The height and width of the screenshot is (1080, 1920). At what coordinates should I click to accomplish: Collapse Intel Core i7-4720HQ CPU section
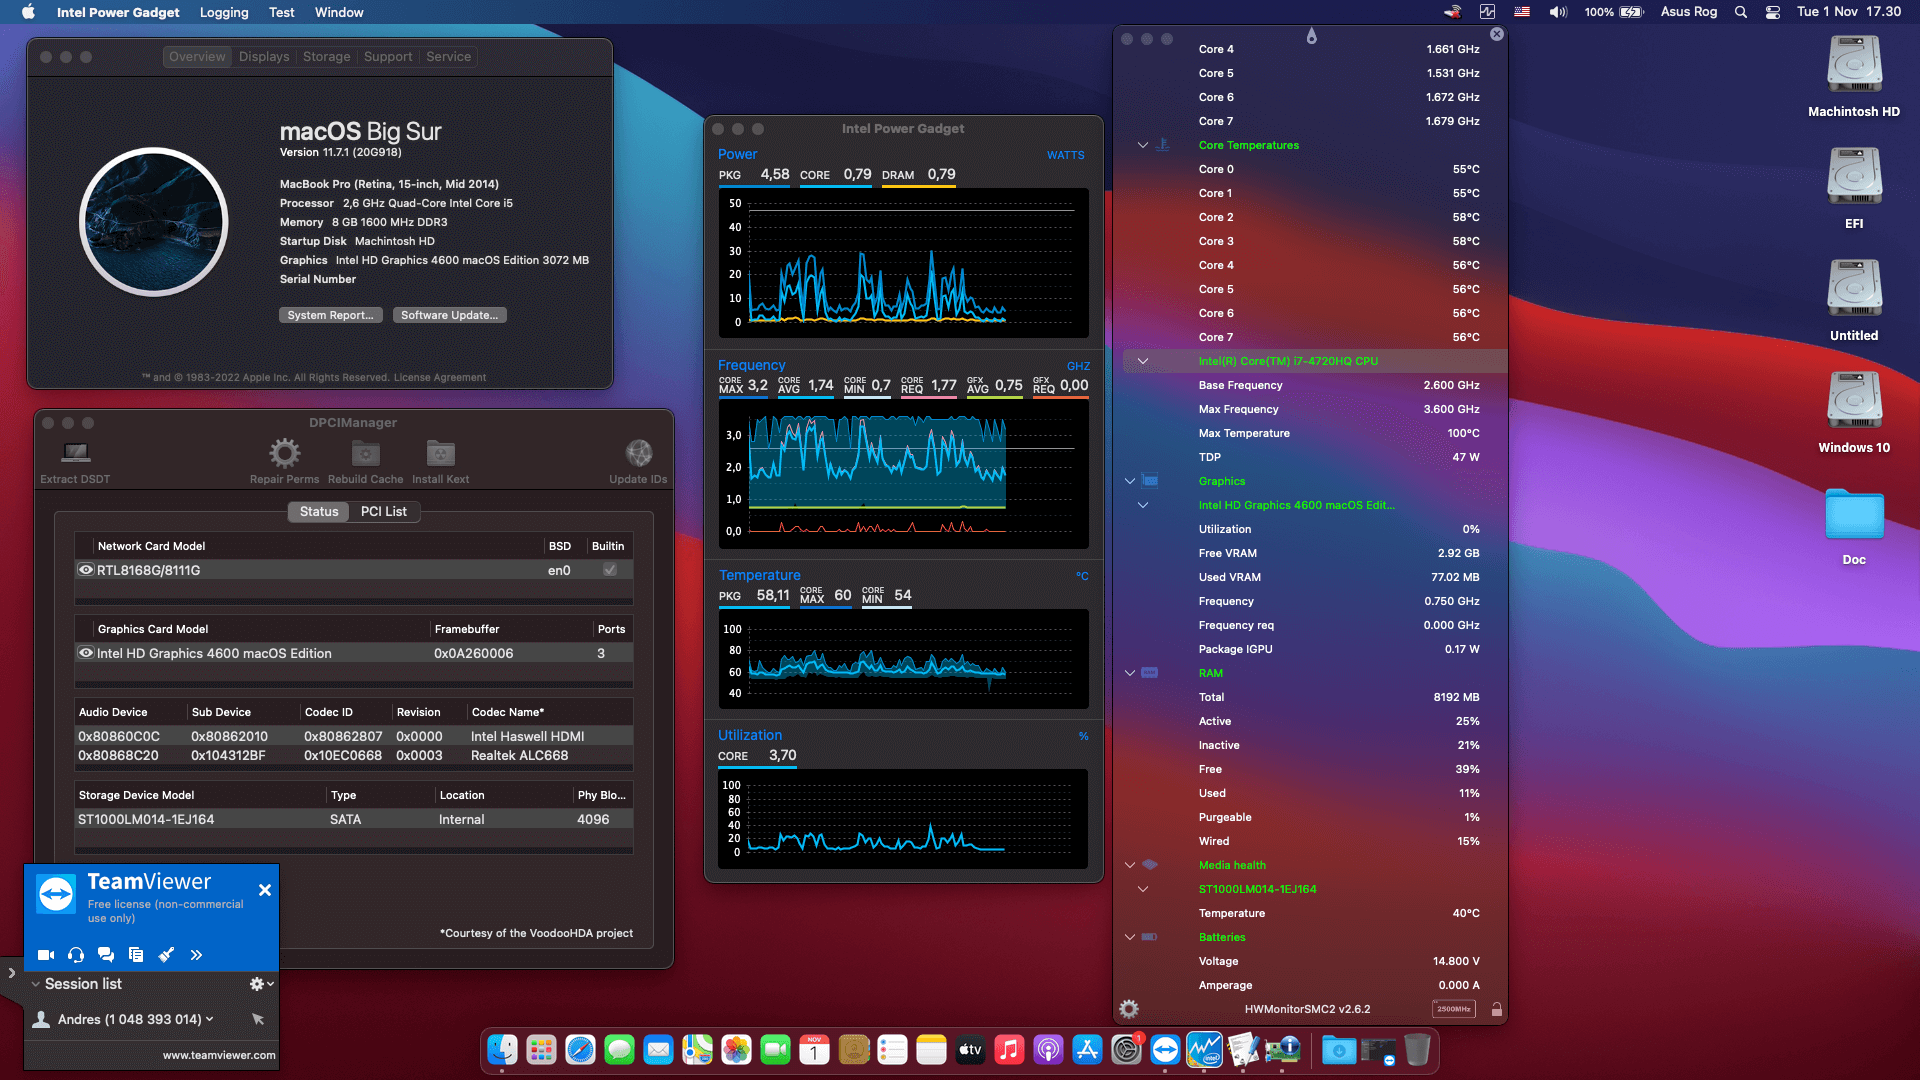click(x=1143, y=361)
